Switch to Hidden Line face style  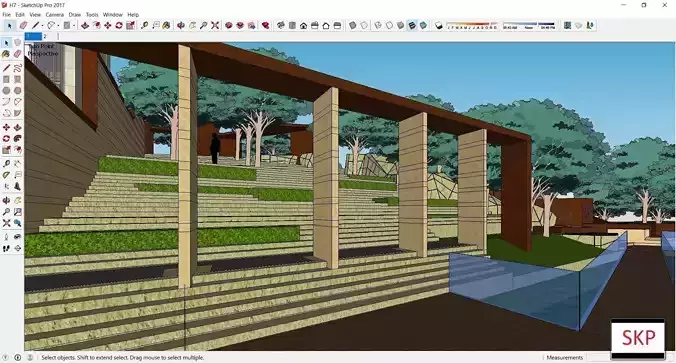pyautogui.click(x=389, y=25)
